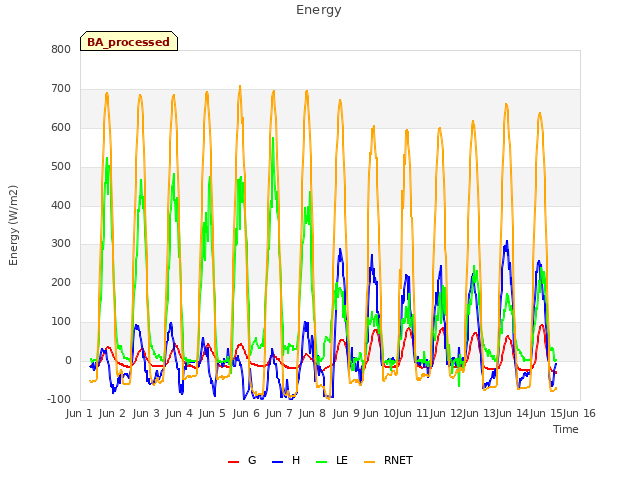The width and height of the screenshot is (640, 480).
Task: Click the Jun 9 x-axis tick label
Action: point(346,413)
